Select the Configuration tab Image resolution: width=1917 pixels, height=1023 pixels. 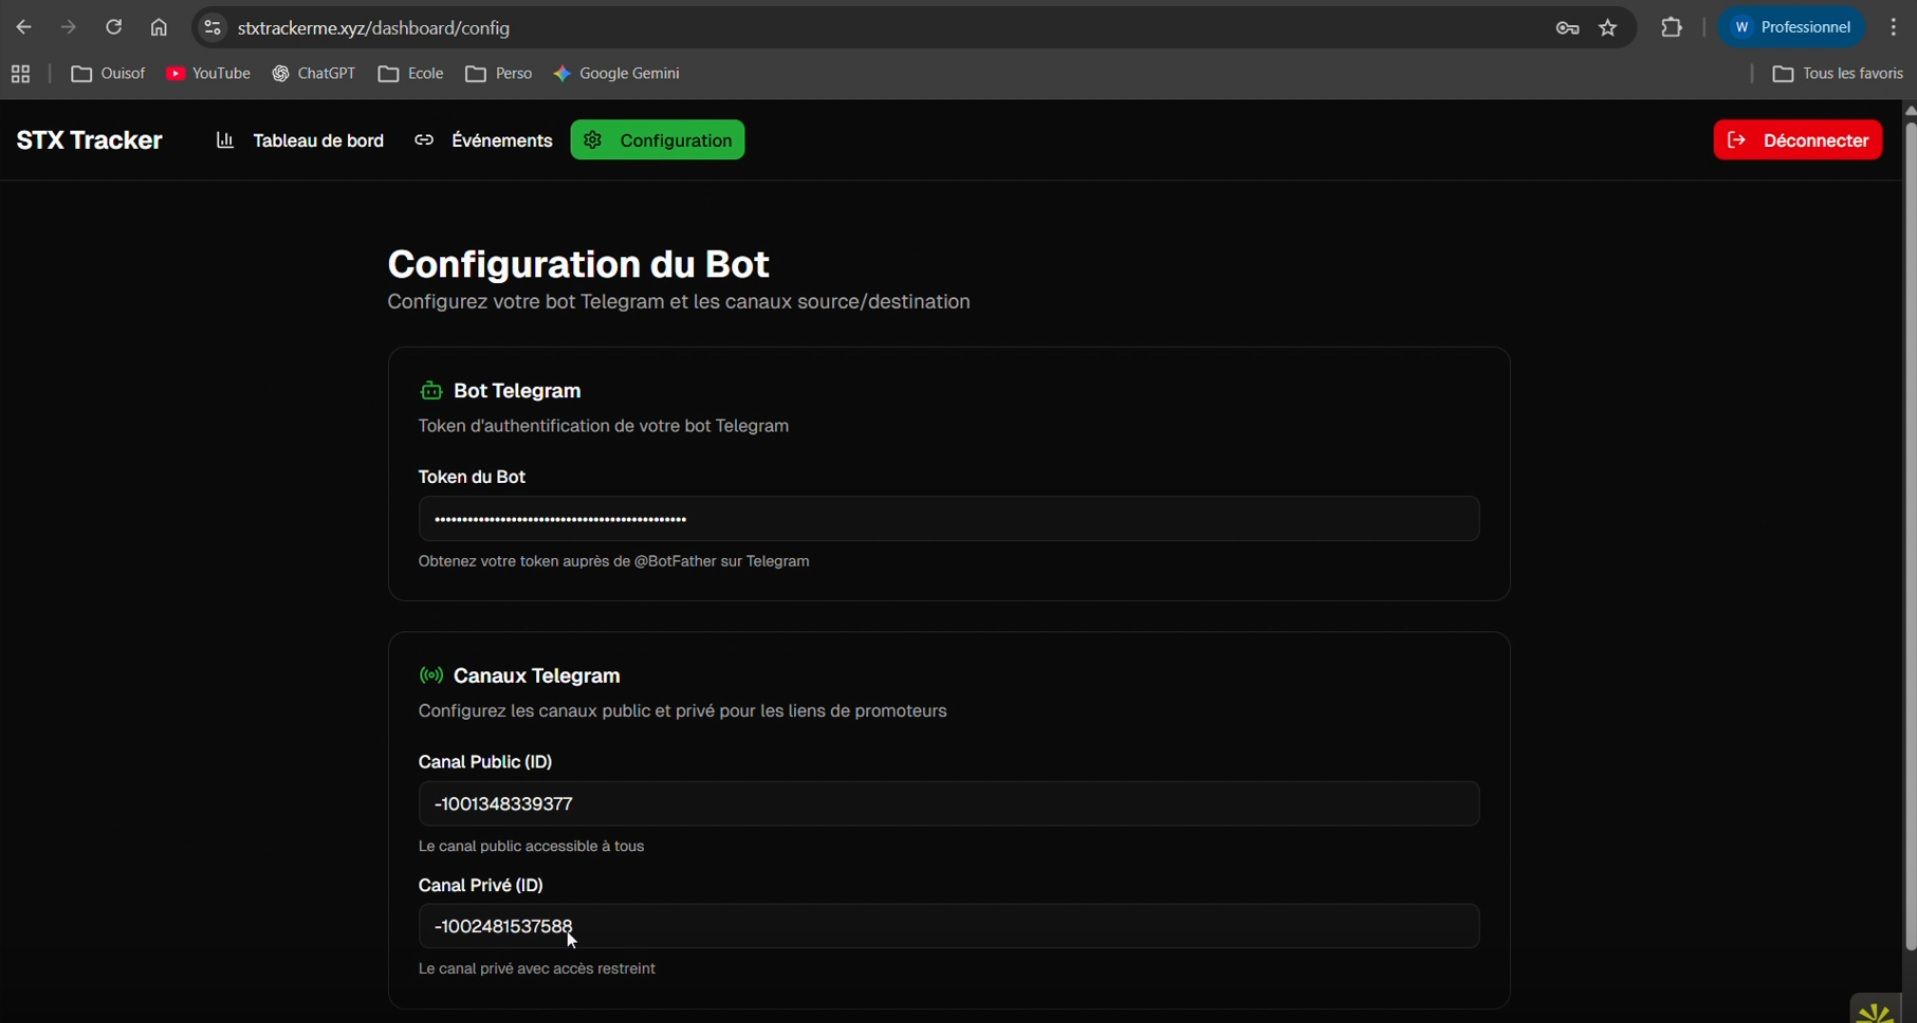tap(657, 141)
